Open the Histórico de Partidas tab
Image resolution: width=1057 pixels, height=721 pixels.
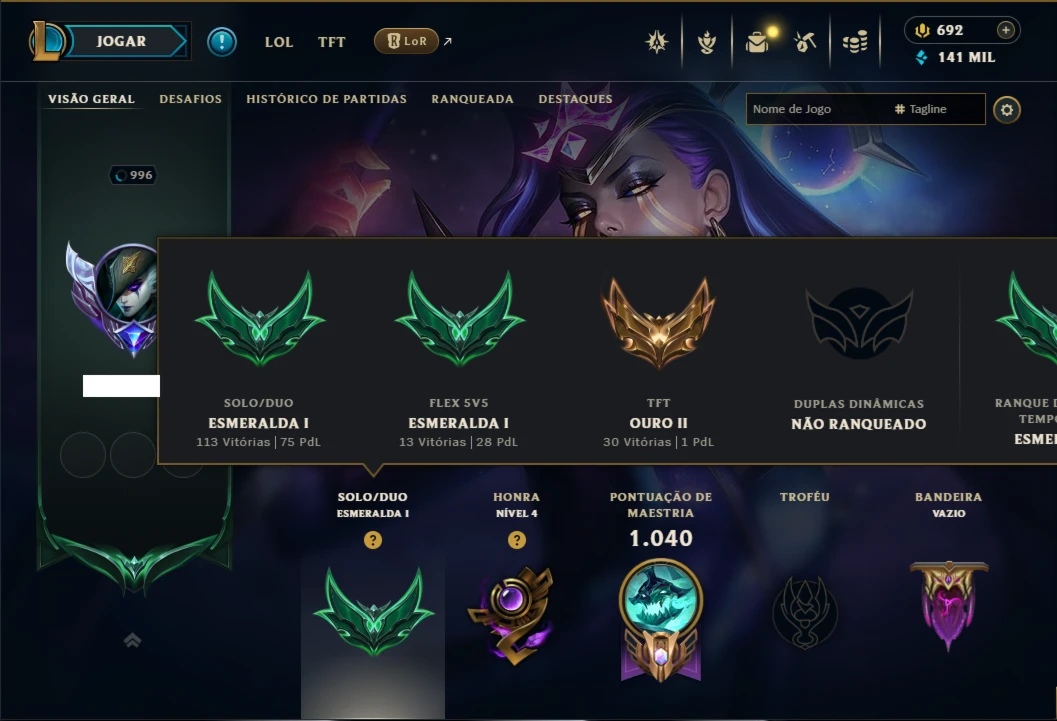[x=326, y=99]
